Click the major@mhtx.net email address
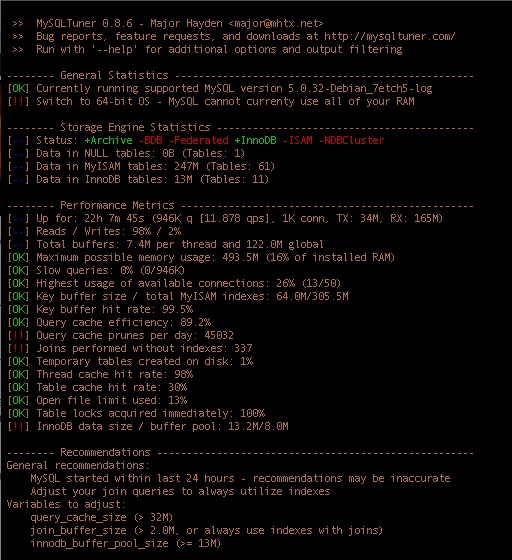Image resolution: width=512 pixels, height=560 pixels. 276,24
